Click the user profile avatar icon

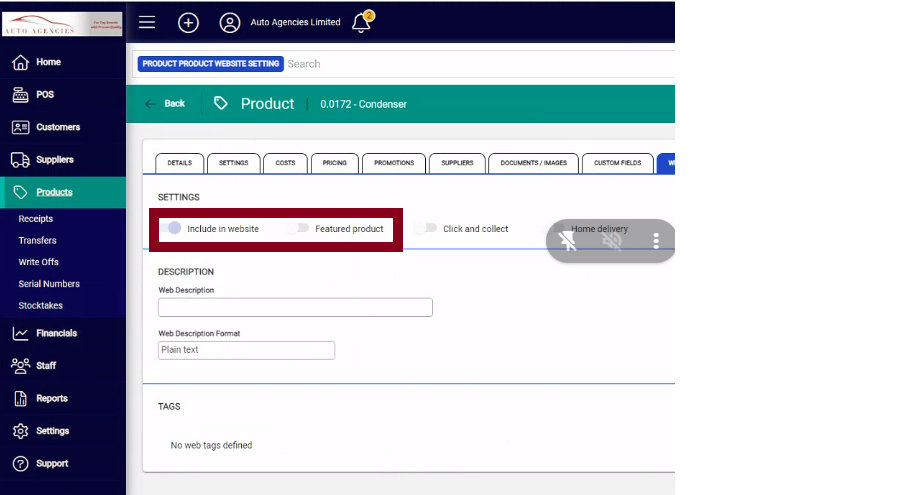pos(230,22)
